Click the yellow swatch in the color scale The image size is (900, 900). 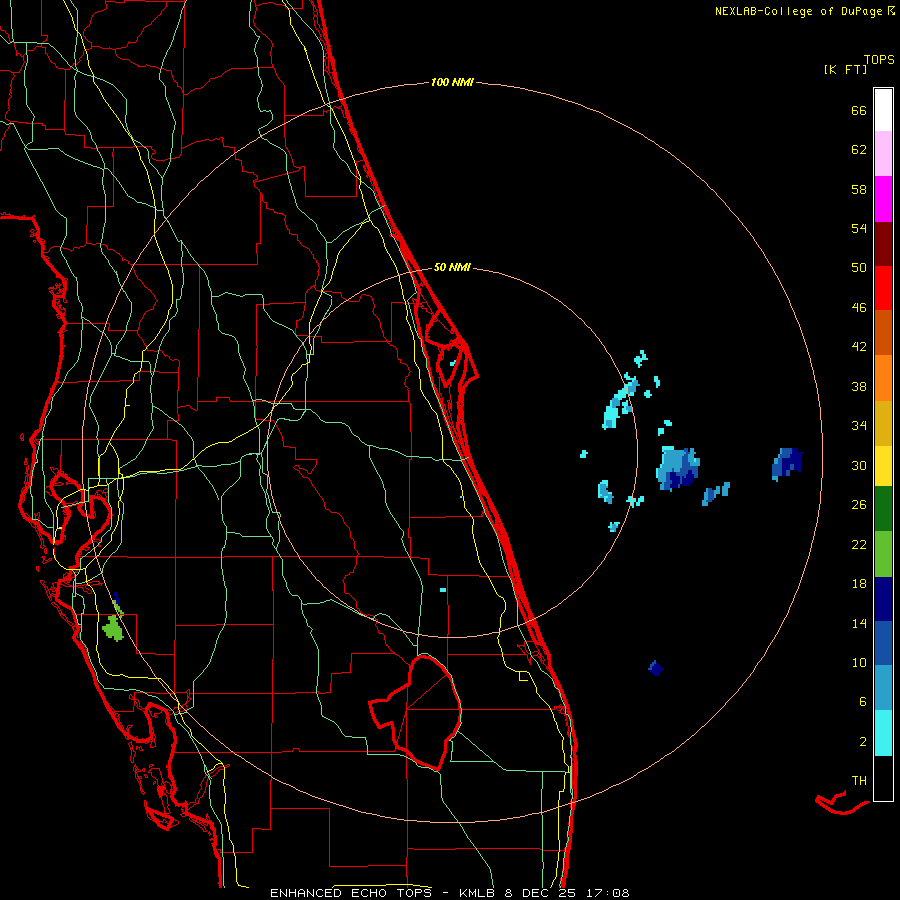[883, 465]
